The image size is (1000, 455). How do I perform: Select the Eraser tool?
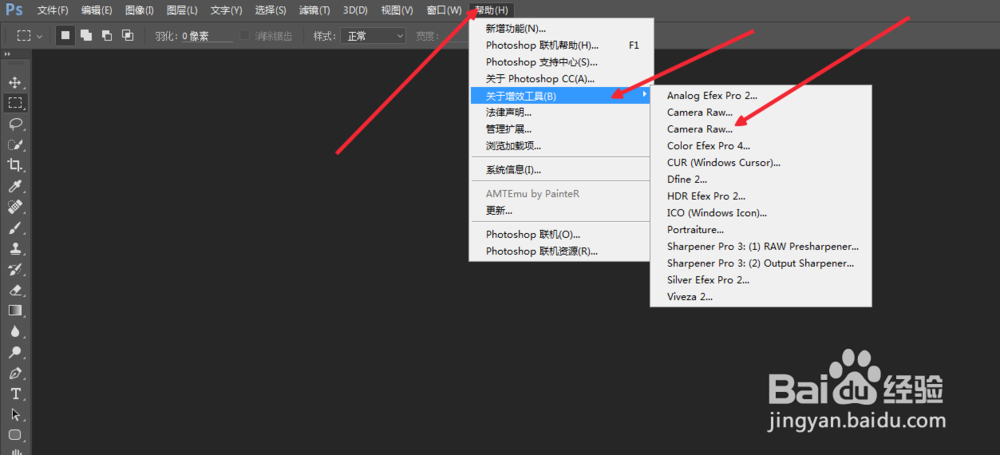pos(15,290)
